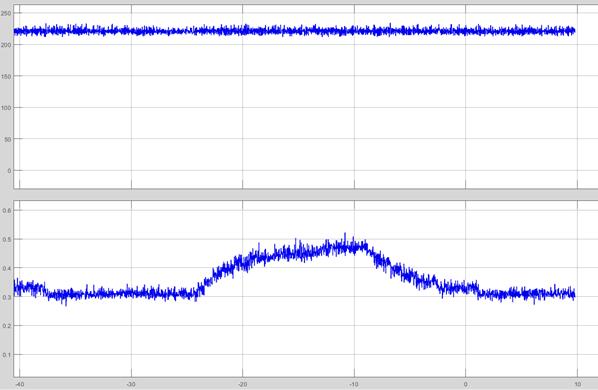Click the gray divider between the two plots
Image resolution: width=598 pixels, height=390 pixels.
(299, 194)
